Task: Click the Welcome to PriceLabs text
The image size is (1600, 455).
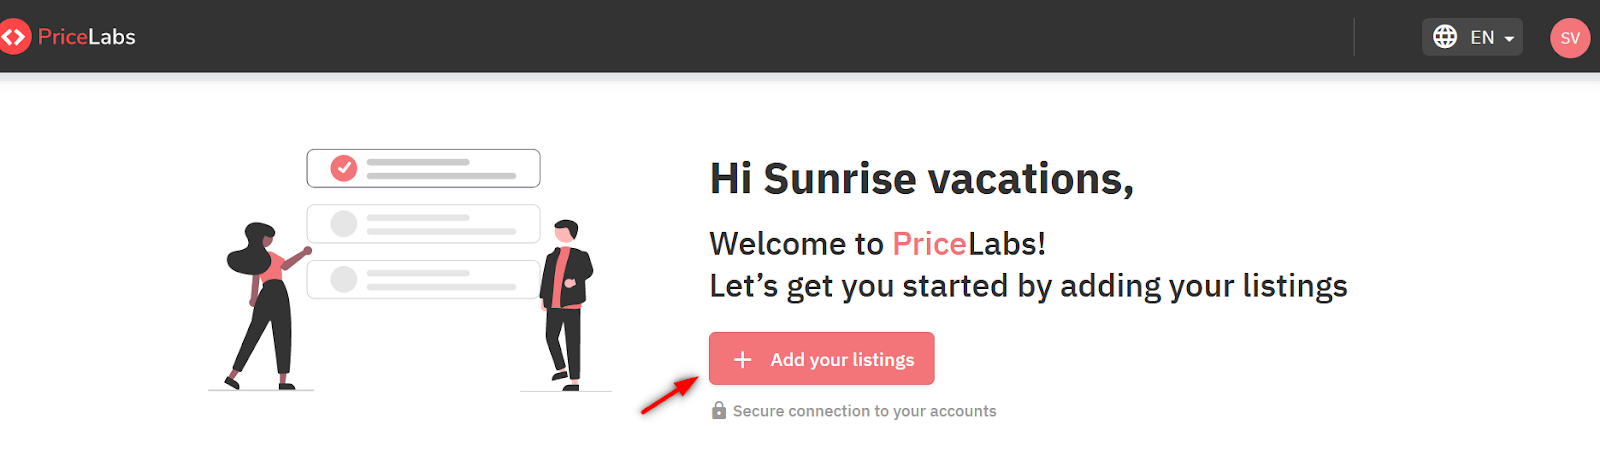Action: point(877,244)
